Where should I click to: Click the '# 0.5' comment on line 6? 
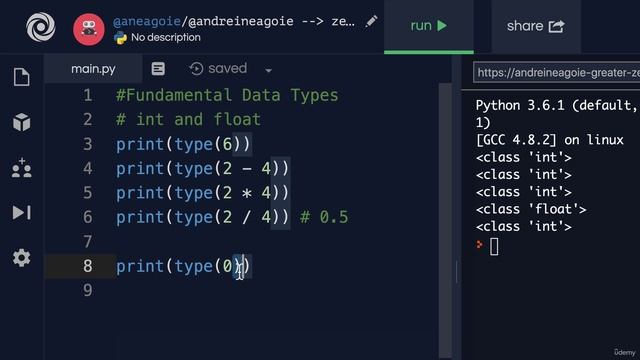pyautogui.click(x=324, y=217)
